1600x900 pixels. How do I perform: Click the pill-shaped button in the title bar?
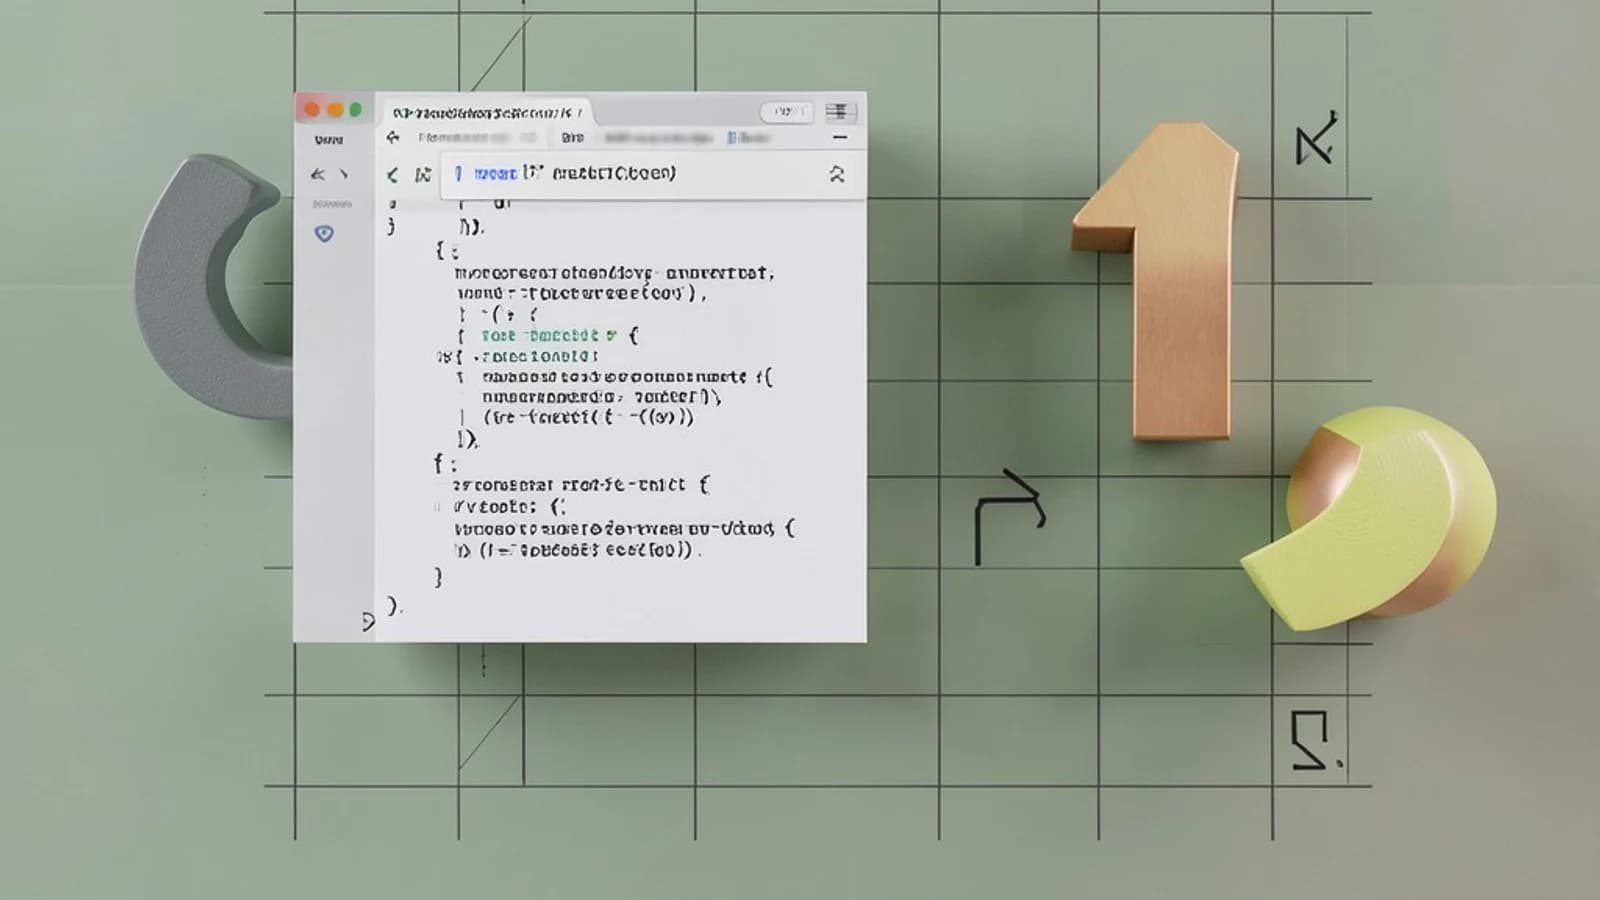pos(786,112)
